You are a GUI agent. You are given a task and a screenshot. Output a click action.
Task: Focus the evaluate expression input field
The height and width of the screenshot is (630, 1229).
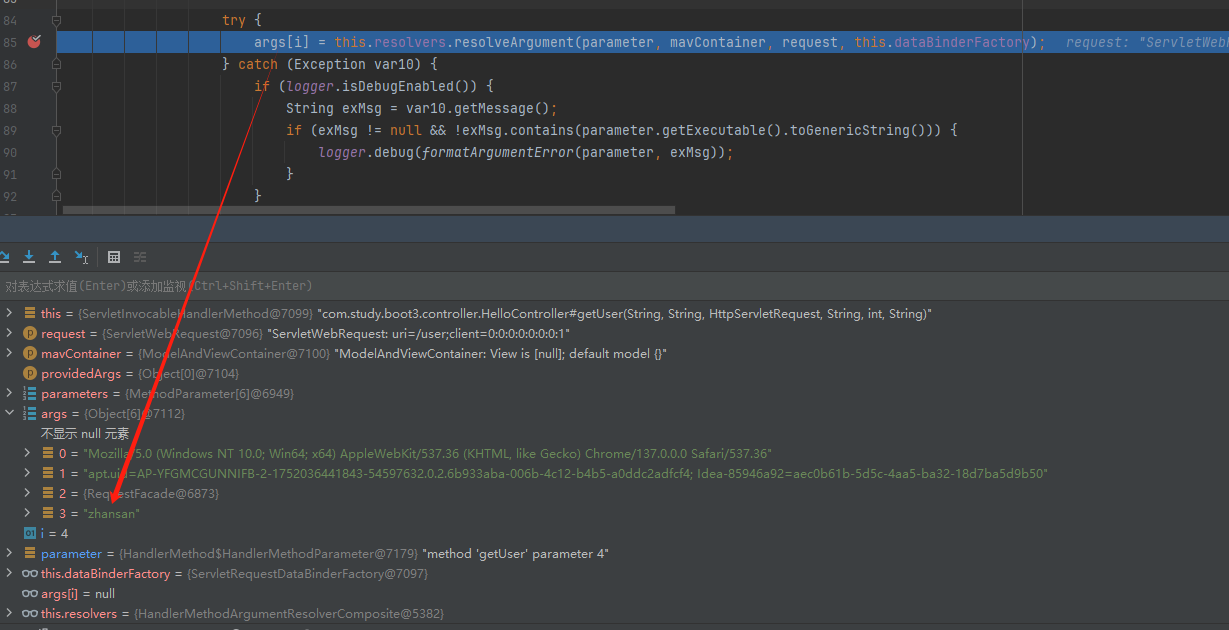point(614,286)
